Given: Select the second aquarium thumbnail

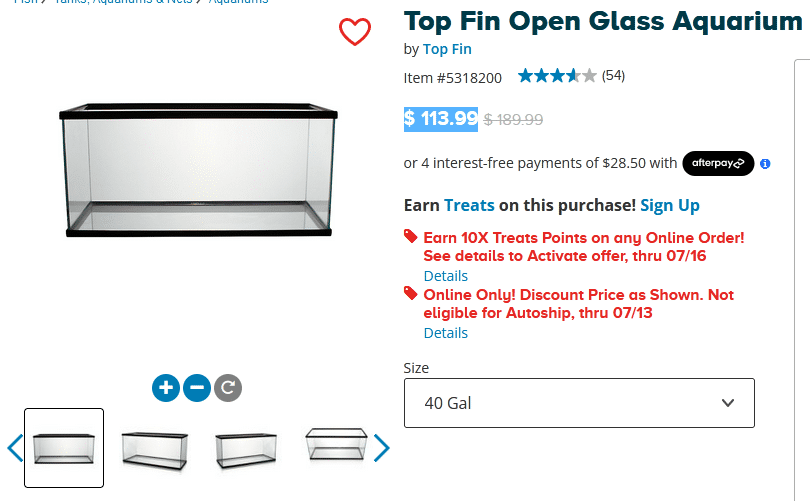Looking at the screenshot, I should (154, 447).
